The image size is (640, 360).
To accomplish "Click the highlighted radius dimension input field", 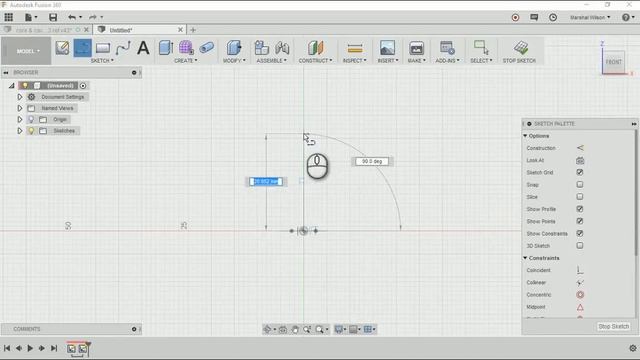I will [x=266, y=182].
